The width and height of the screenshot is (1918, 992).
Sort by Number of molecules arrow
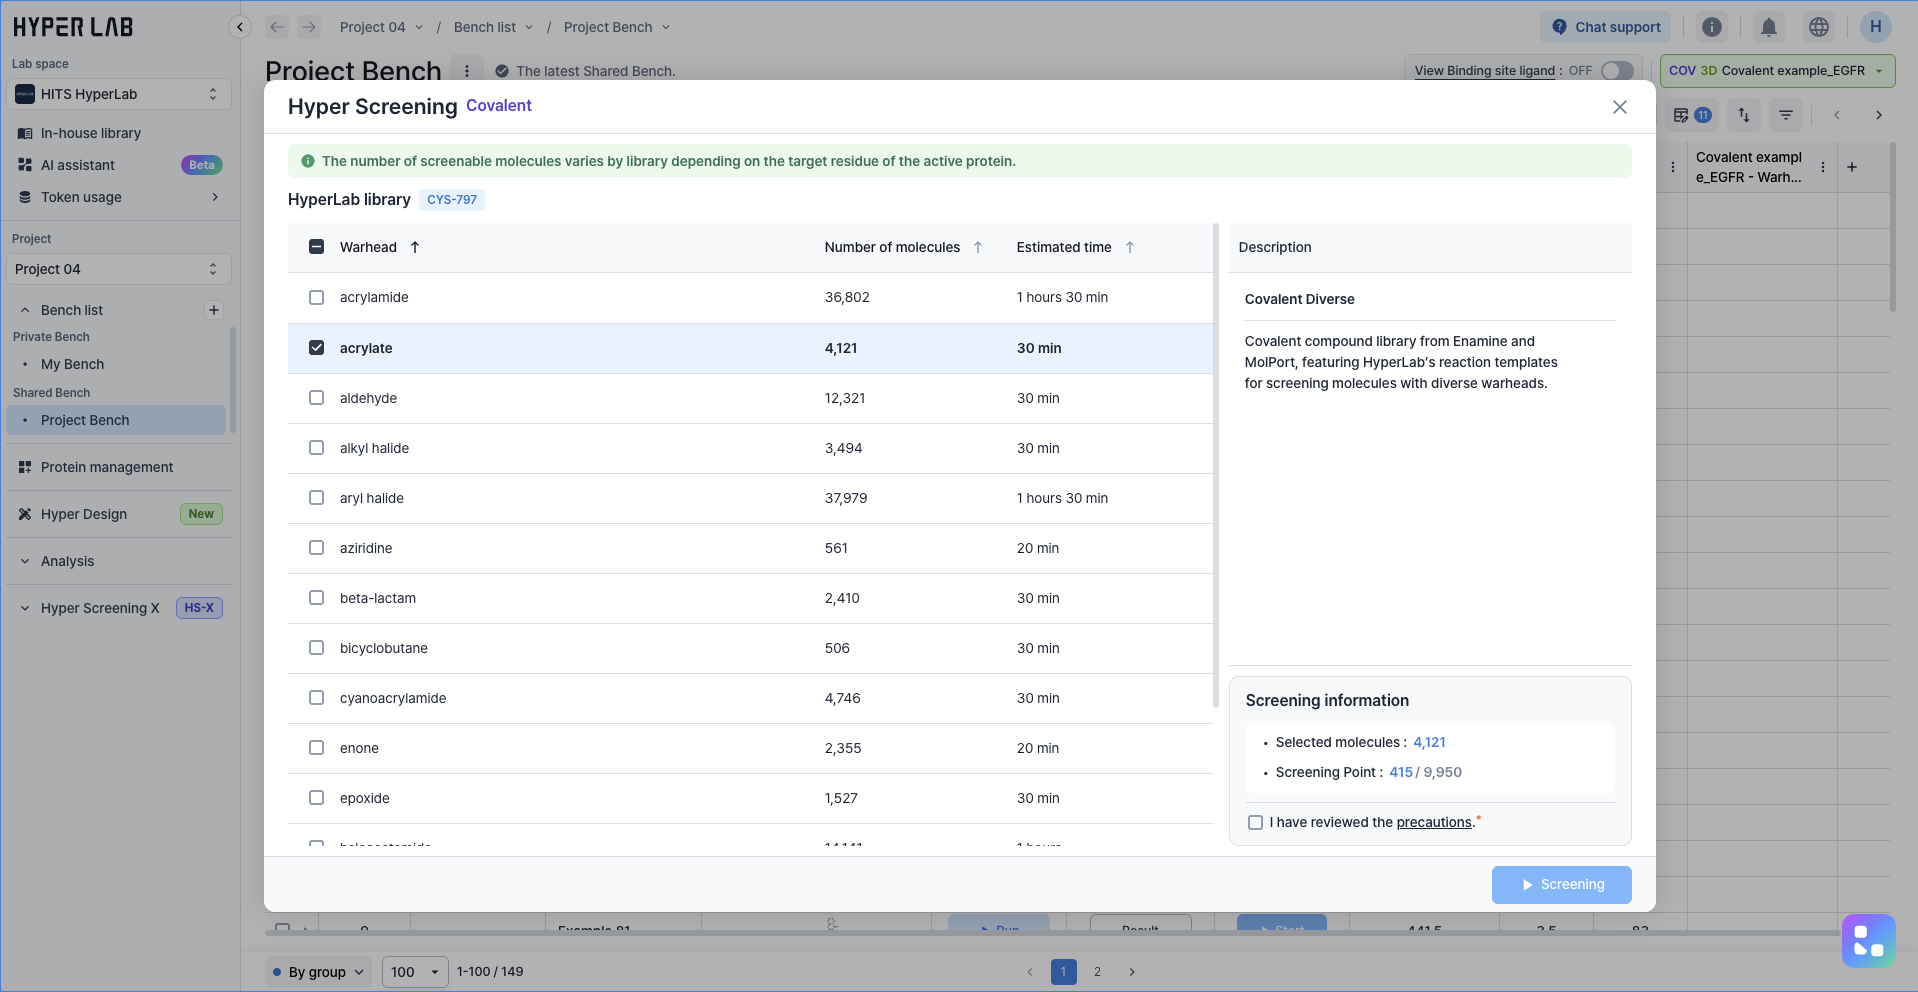[978, 247]
